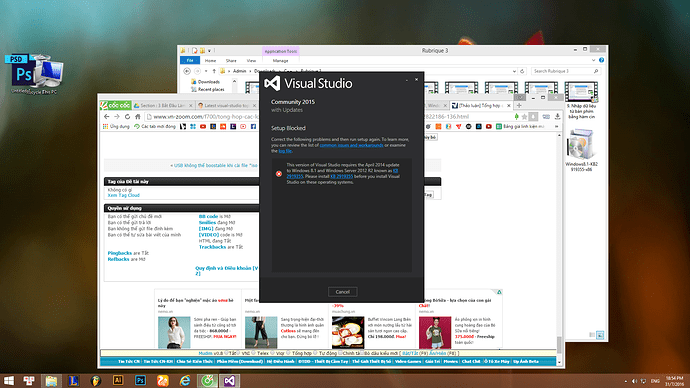
Task: Open the View ribbon tab in Explorer
Action: tap(251, 61)
